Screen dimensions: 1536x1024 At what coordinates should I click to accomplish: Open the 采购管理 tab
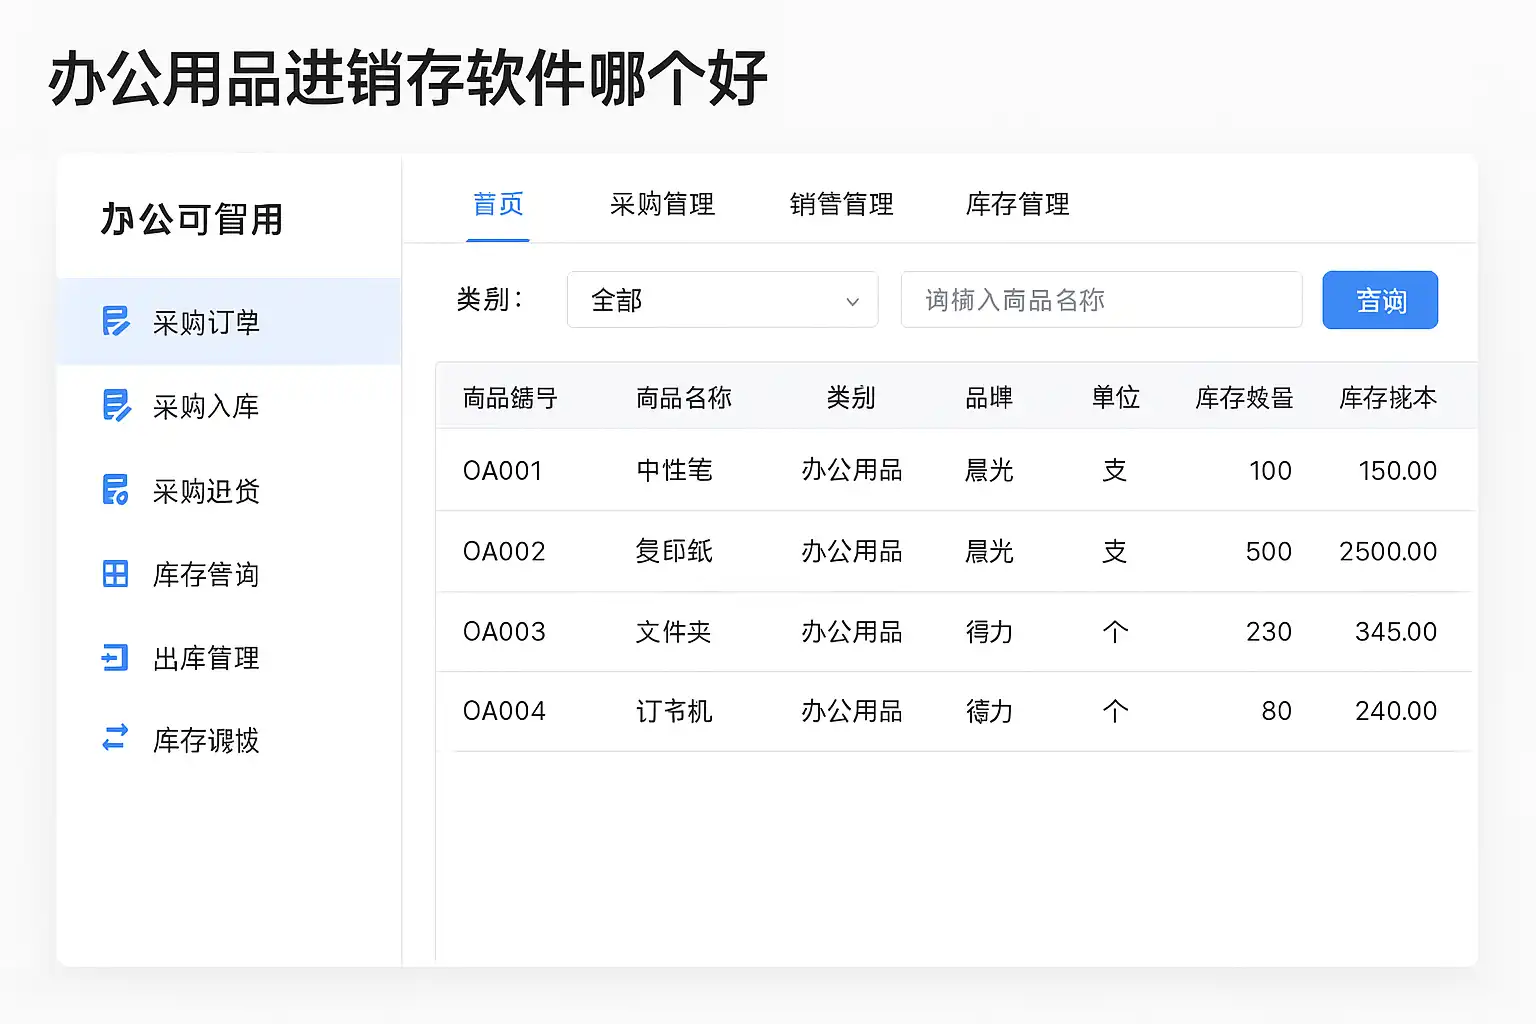662,205
